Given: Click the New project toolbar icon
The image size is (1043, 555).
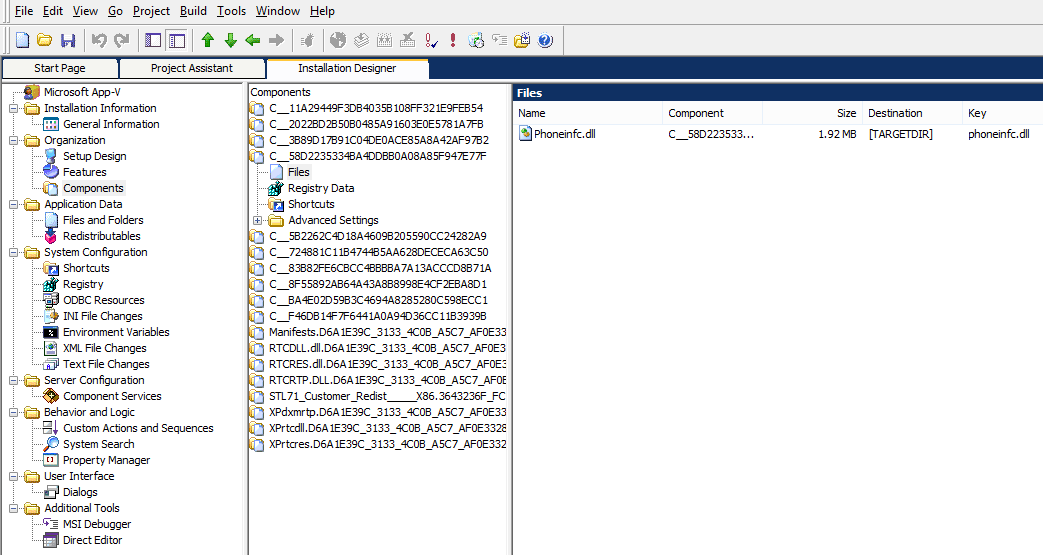Looking at the screenshot, I should pyautogui.click(x=22, y=41).
